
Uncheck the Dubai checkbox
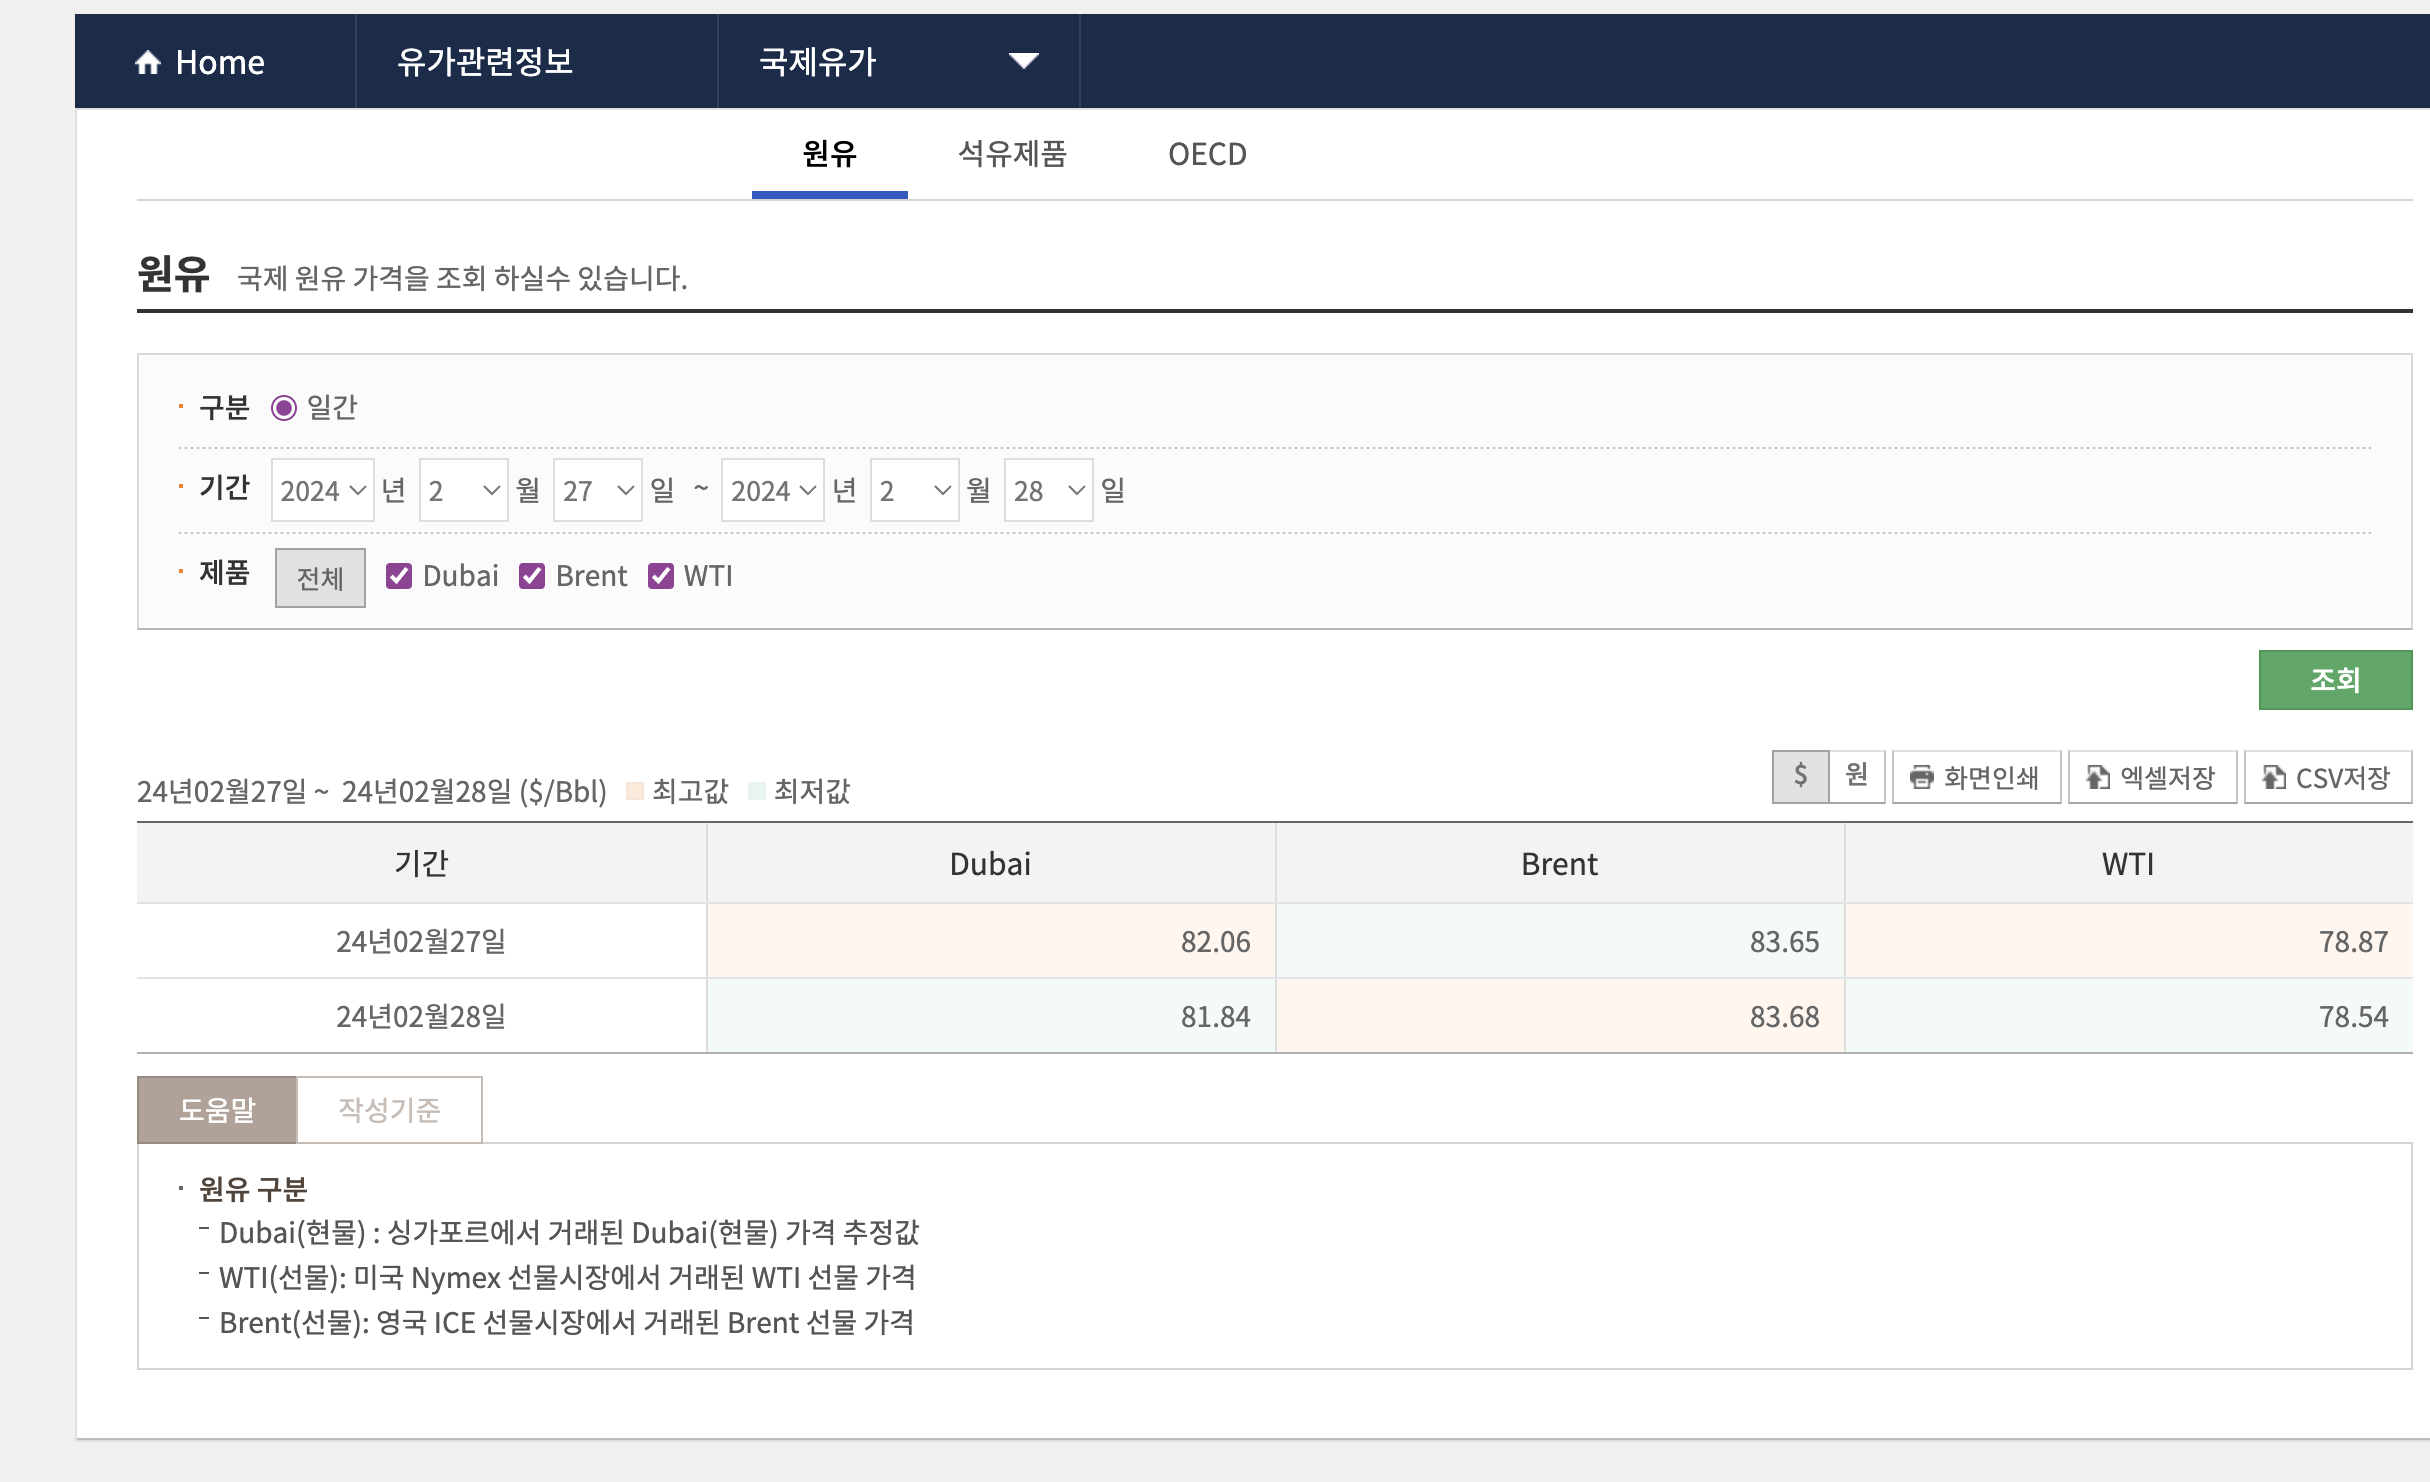pyautogui.click(x=399, y=576)
